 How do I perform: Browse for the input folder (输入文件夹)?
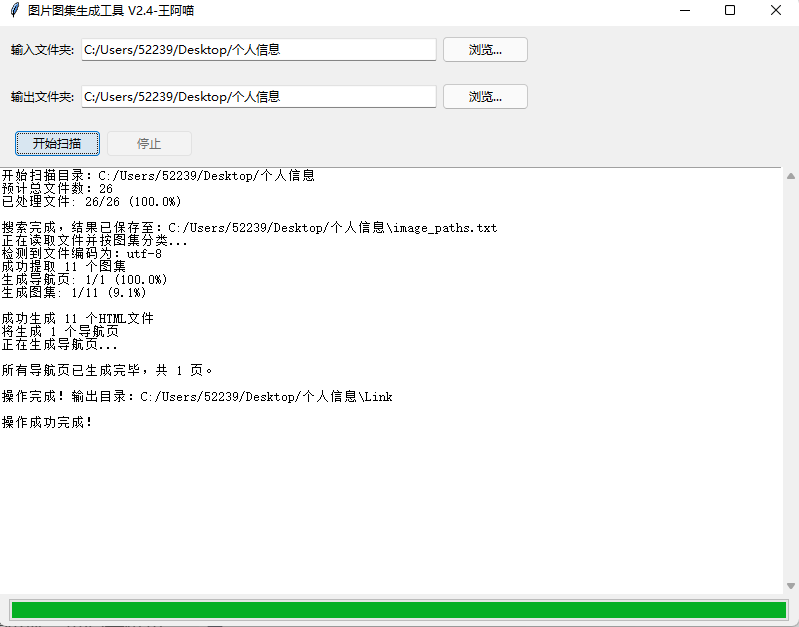point(485,49)
